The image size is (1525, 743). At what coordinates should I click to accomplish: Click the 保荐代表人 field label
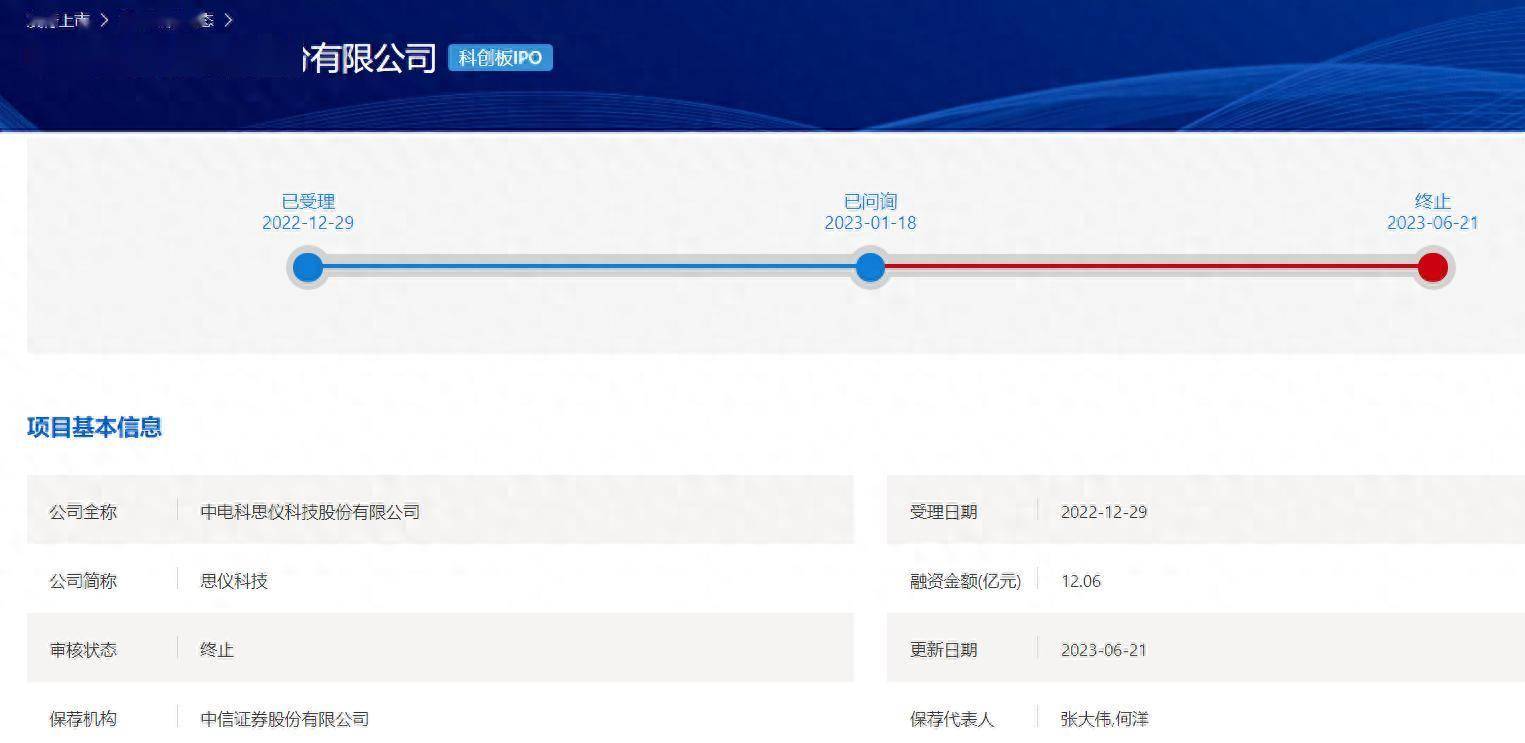[952, 719]
